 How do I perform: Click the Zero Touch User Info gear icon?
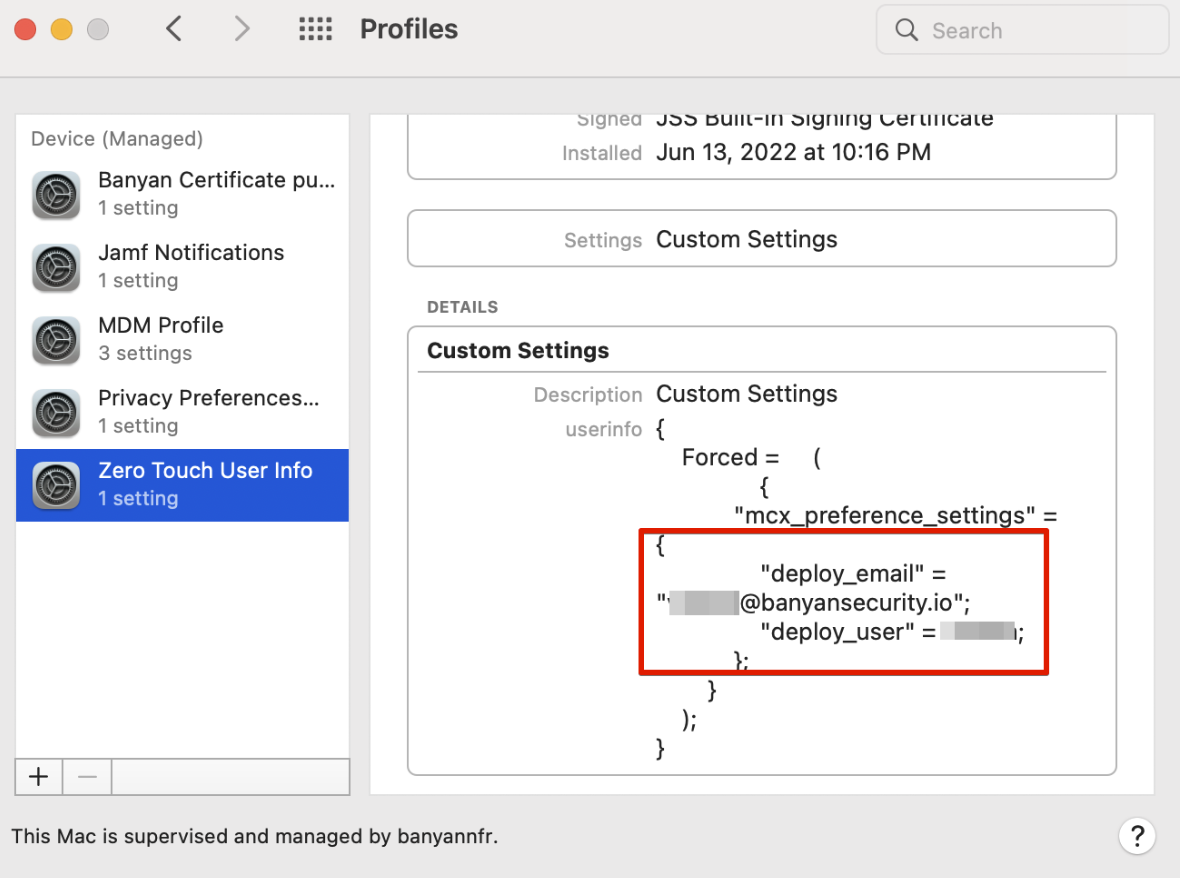click(x=56, y=485)
